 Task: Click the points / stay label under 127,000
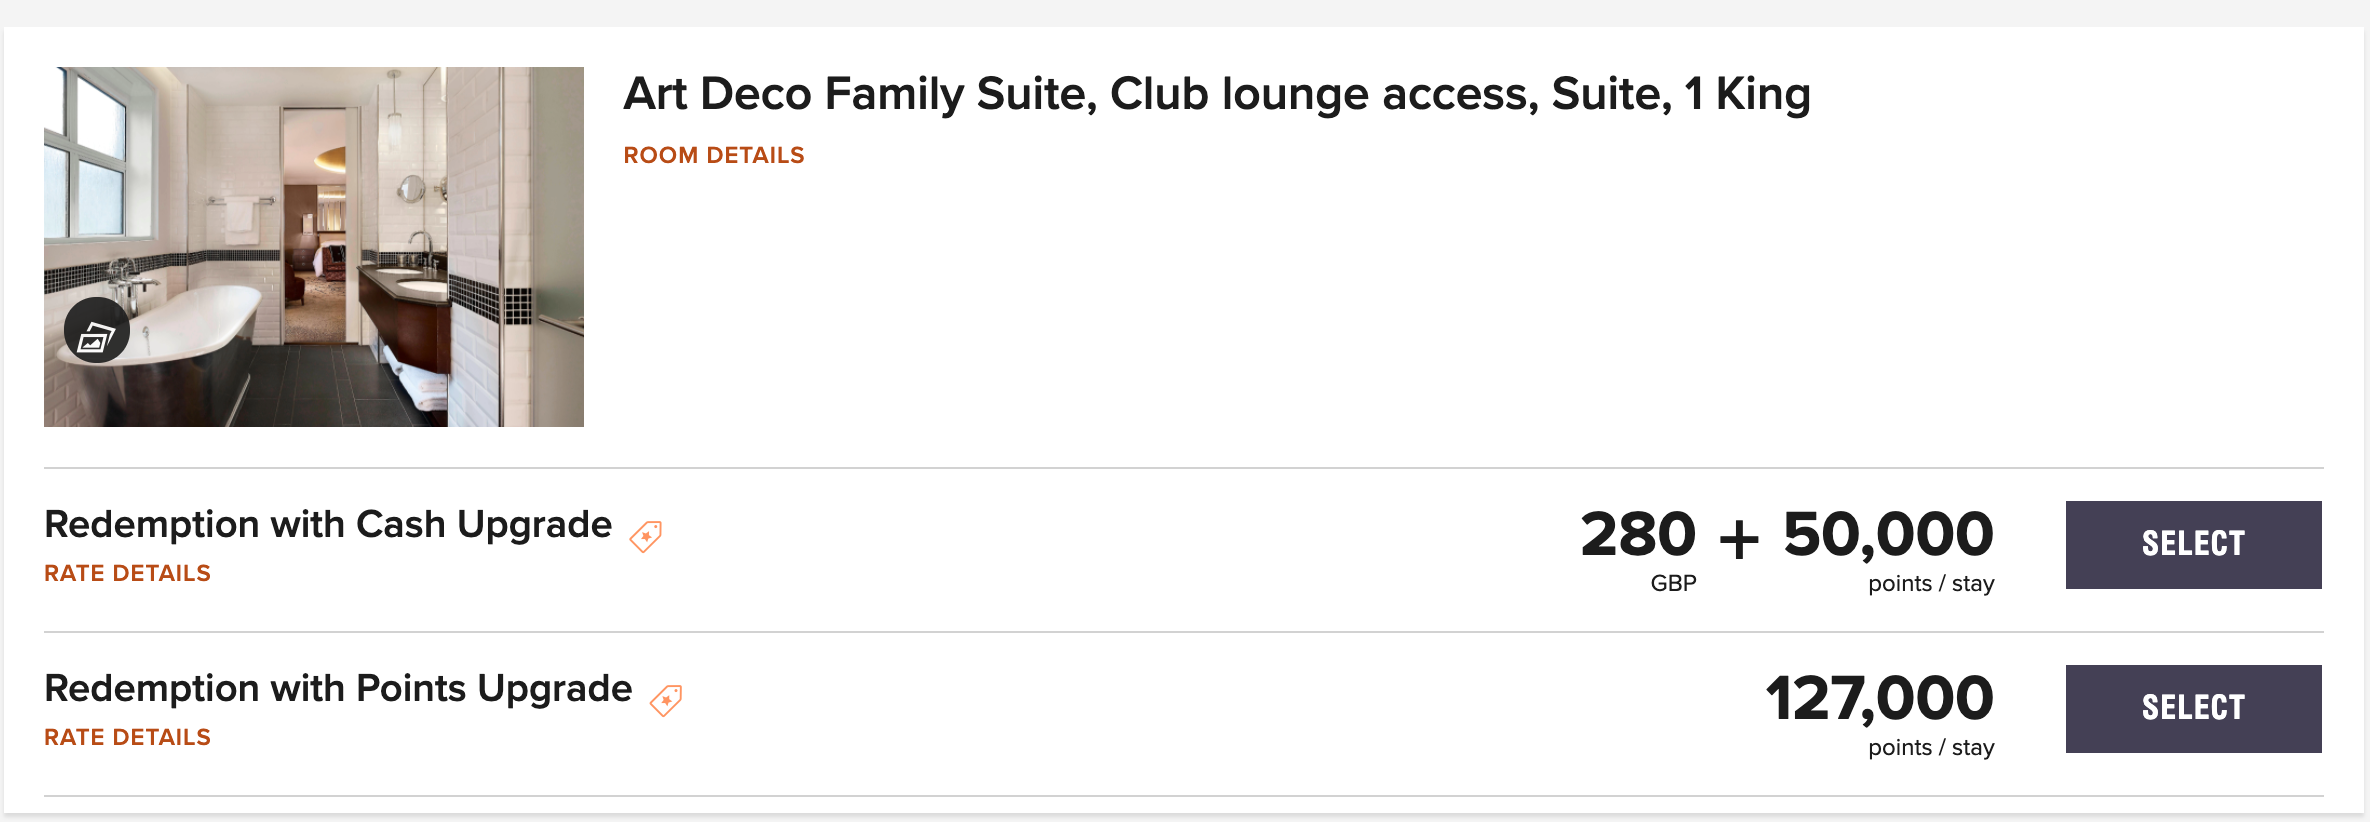pyautogui.click(x=1931, y=747)
